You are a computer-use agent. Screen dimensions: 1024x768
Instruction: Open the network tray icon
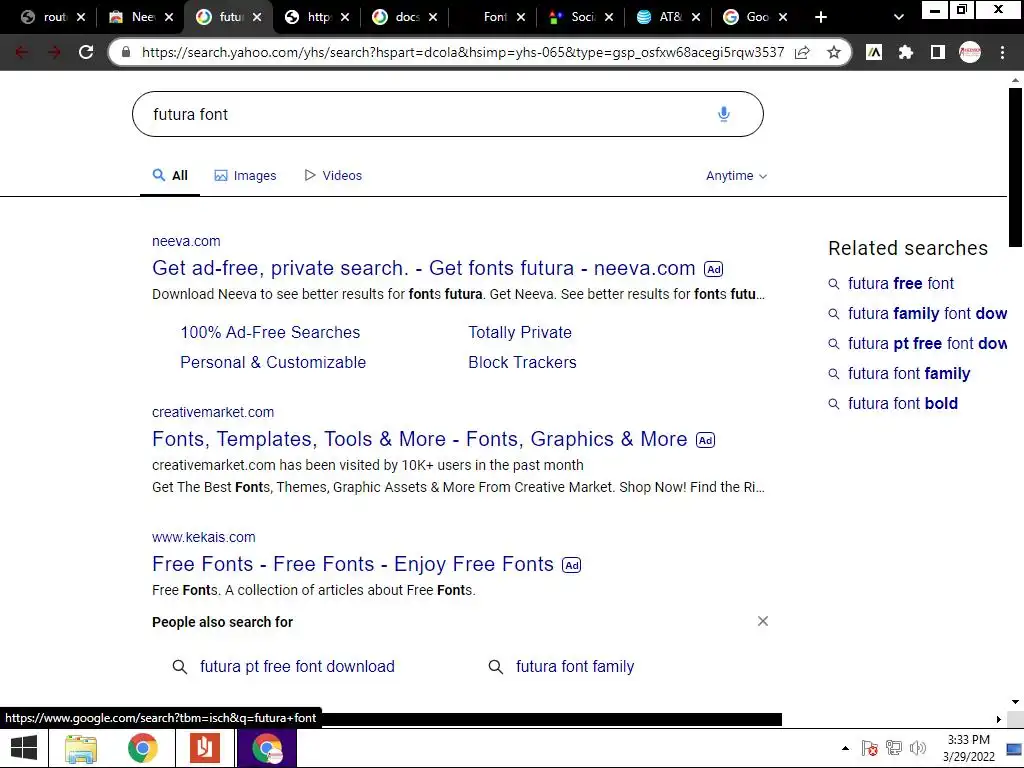893,748
